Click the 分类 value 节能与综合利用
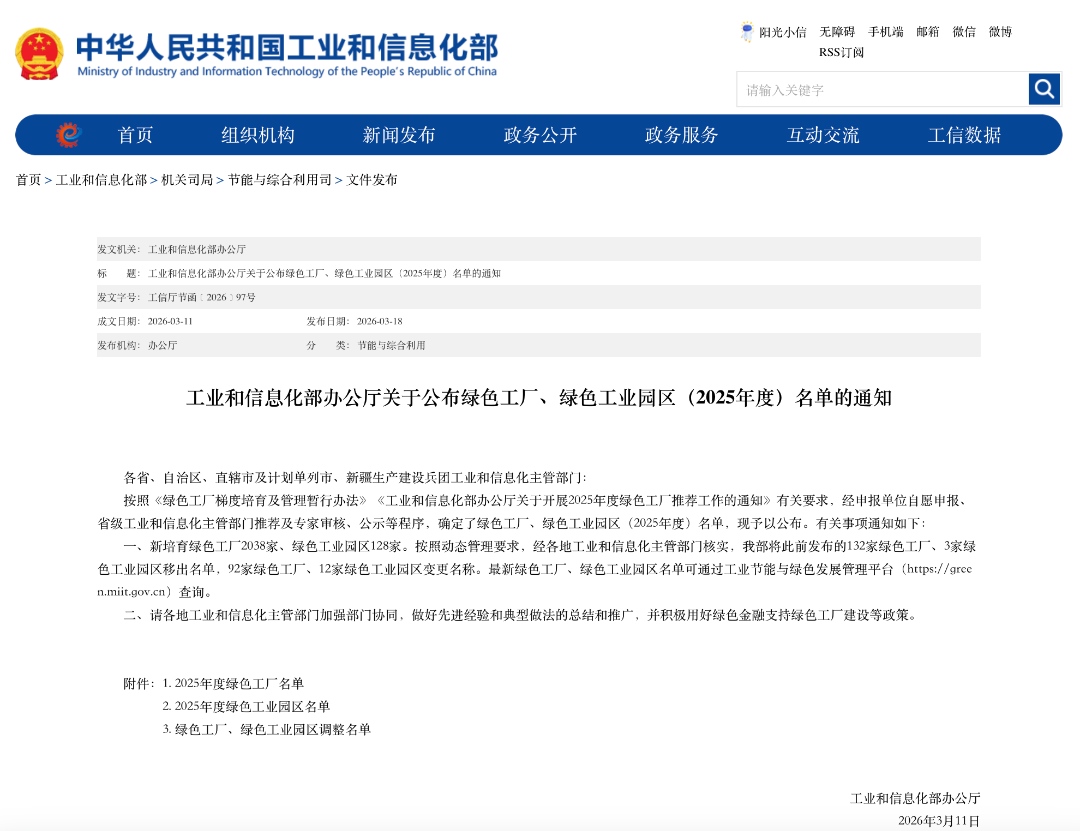The width and height of the screenshot is (1080, 831). tap(391, 345)
